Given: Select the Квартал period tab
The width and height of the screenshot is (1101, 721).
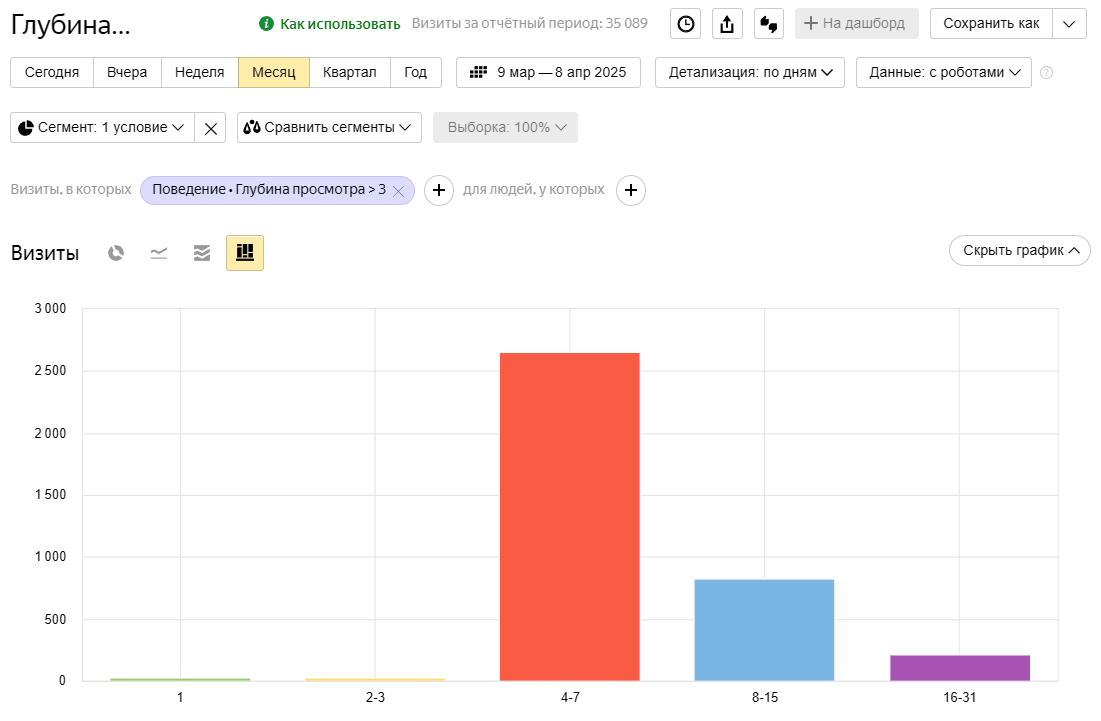Looking at the screenshot, I should pos(349,73).
